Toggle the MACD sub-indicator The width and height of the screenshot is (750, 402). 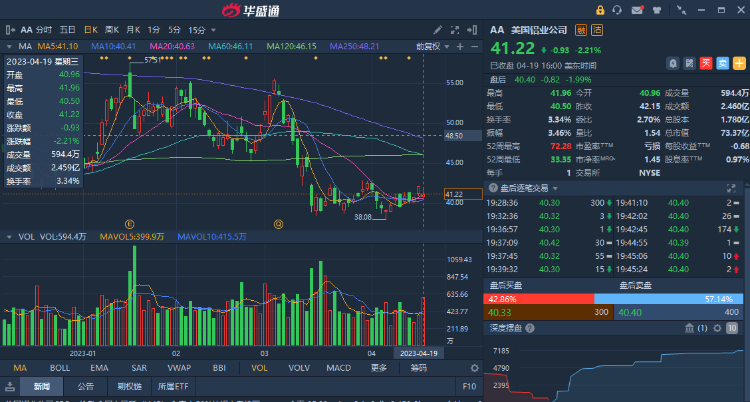click(x=339, y=368)
